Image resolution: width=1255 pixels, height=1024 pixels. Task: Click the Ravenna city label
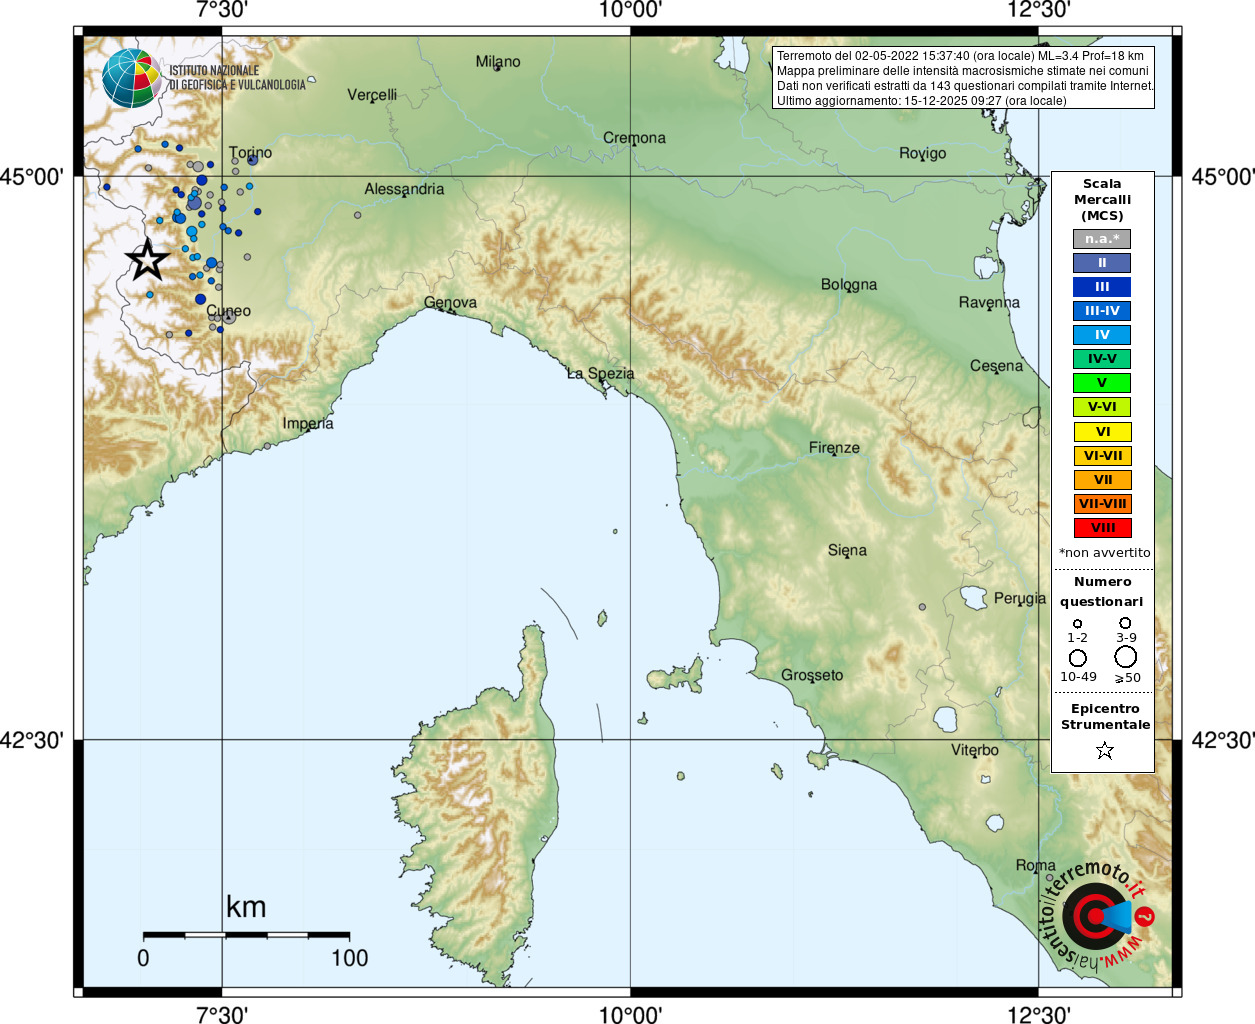[x=989, y=303]
